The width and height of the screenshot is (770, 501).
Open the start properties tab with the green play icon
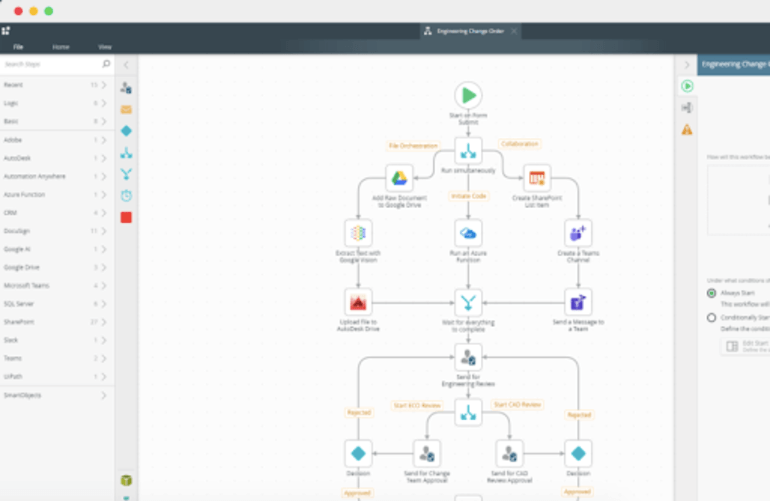point(687,86)
